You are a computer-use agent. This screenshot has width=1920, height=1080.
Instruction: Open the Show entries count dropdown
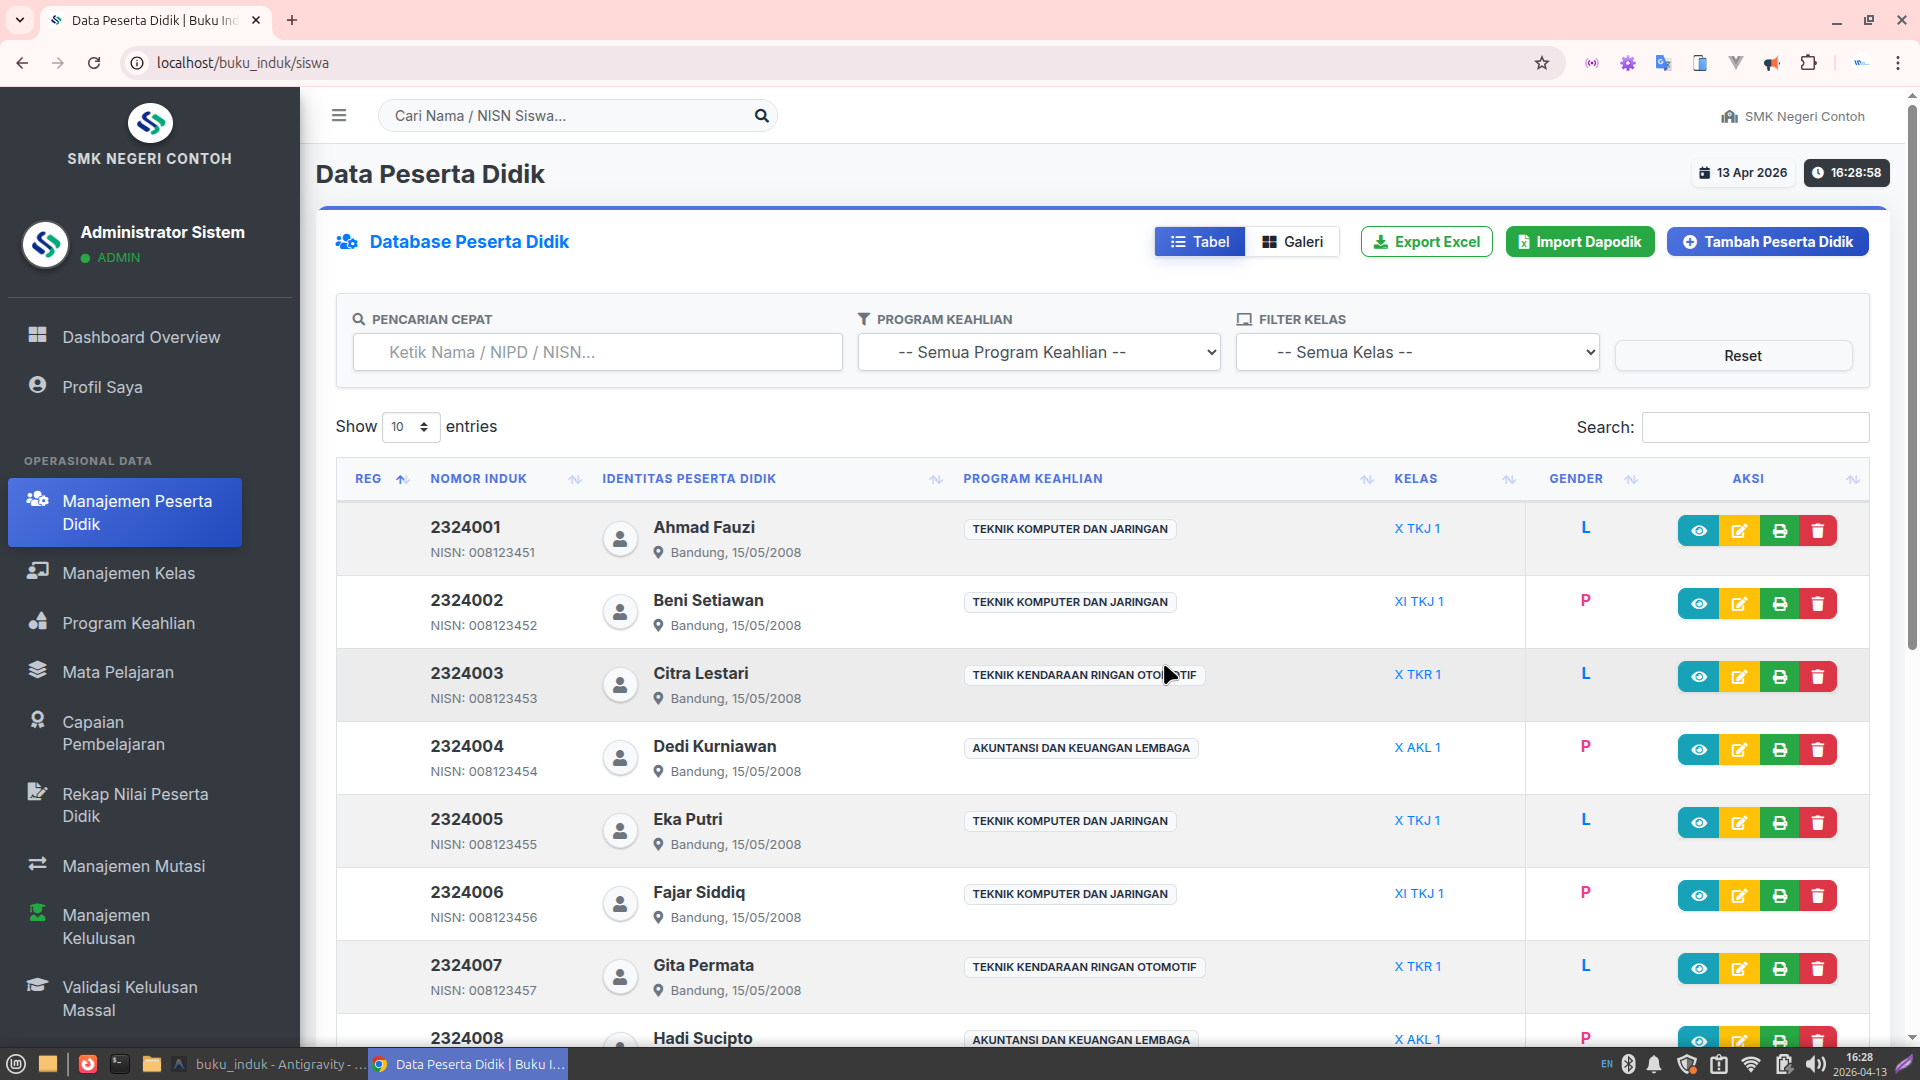tap(410, 427)
